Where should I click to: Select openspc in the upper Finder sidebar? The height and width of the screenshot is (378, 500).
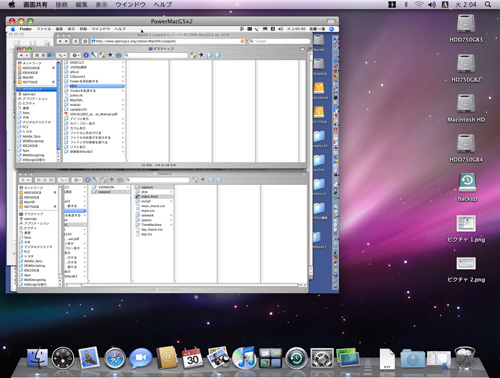point(29,94)
